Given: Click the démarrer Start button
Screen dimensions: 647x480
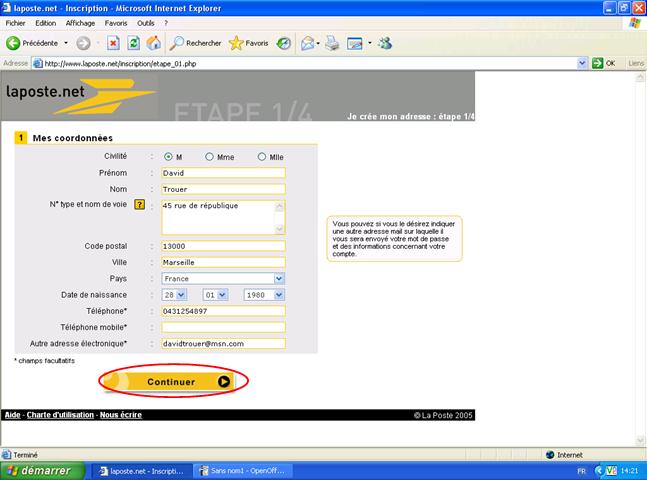Looking at the screenshot, I should click(x=42, y=471).
